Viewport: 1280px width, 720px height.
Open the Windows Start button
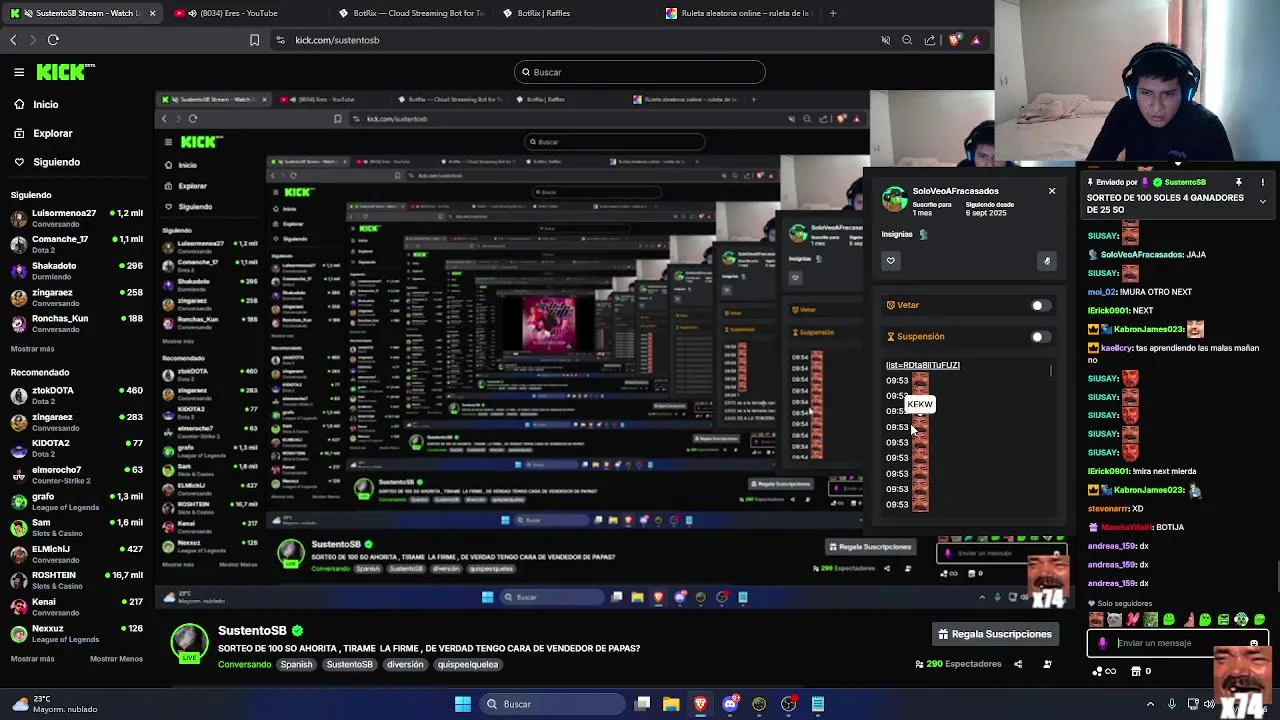[463, 704]
